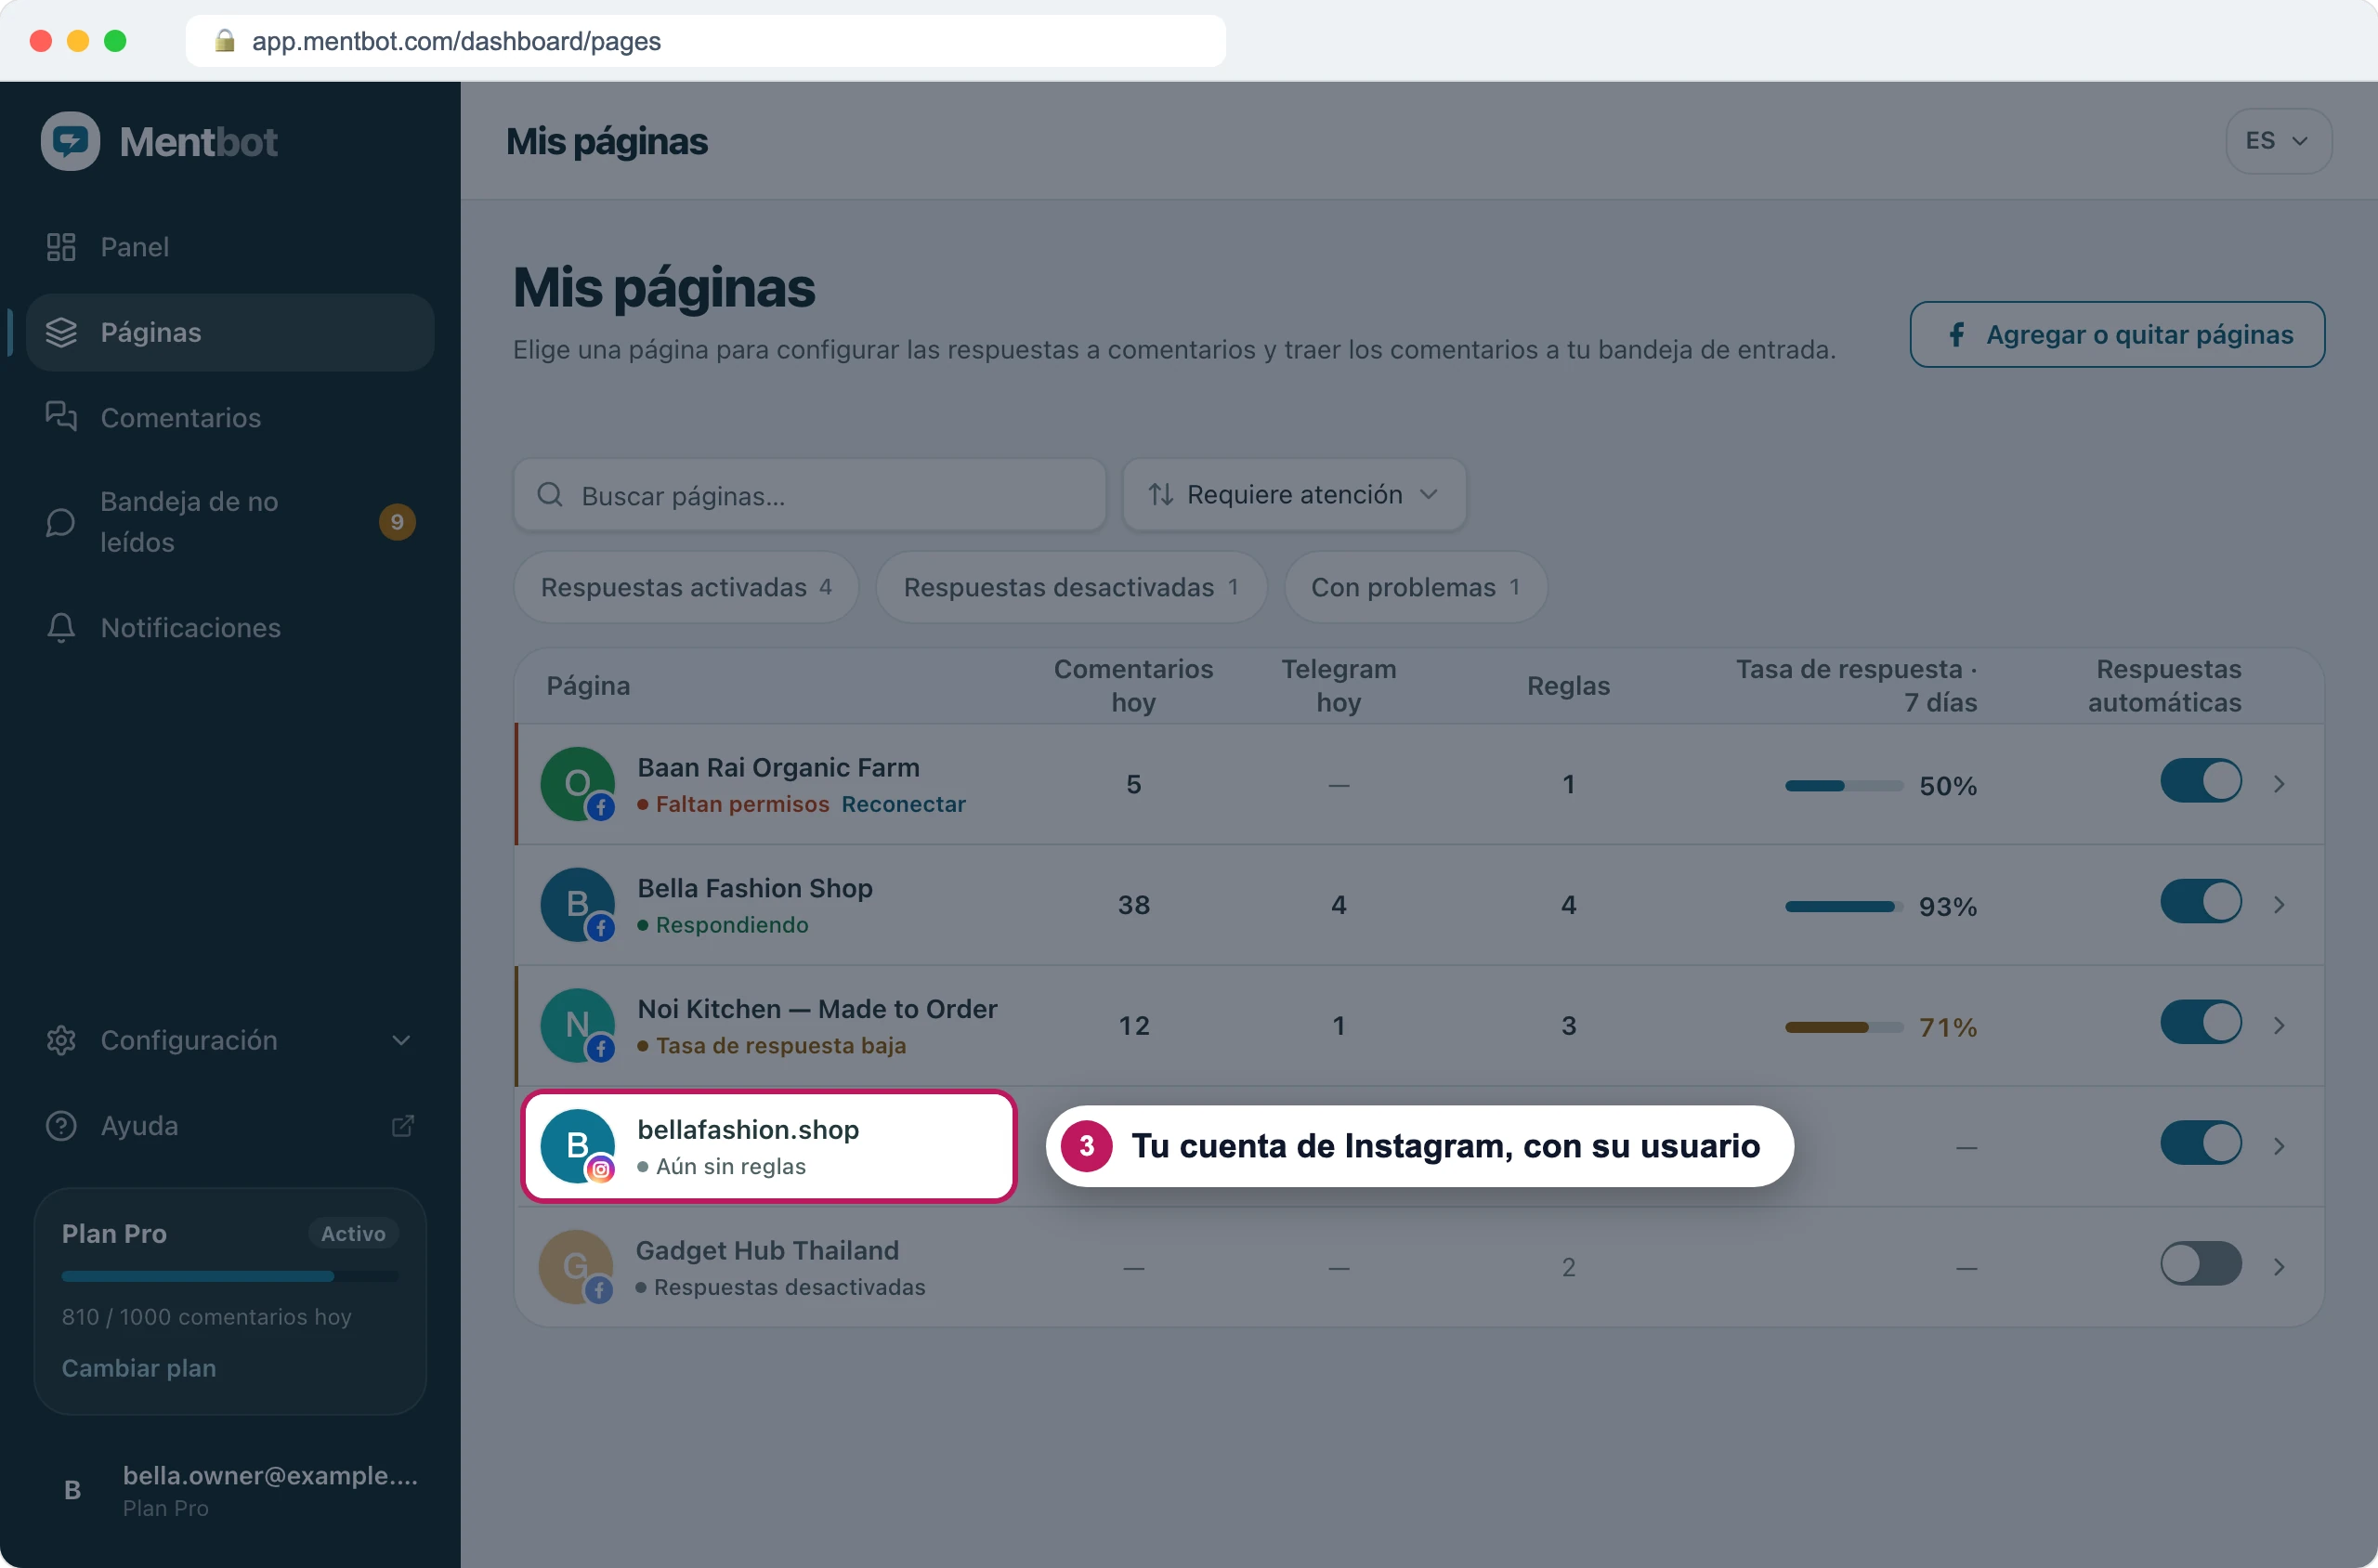Click the Cambiar plan link
This screenshot has height=1568, width=2378.
click(x=139, y=1367)
